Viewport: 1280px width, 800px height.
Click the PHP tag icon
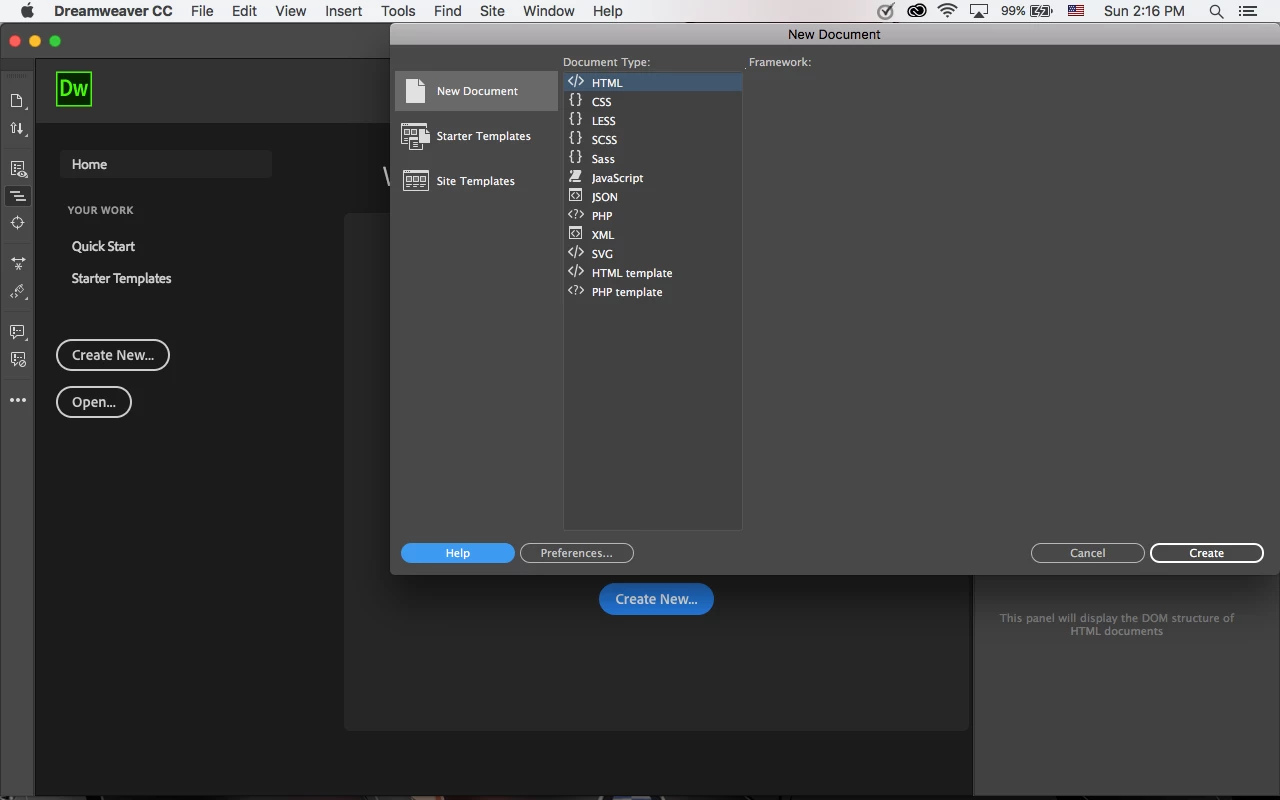click(576, 215)
